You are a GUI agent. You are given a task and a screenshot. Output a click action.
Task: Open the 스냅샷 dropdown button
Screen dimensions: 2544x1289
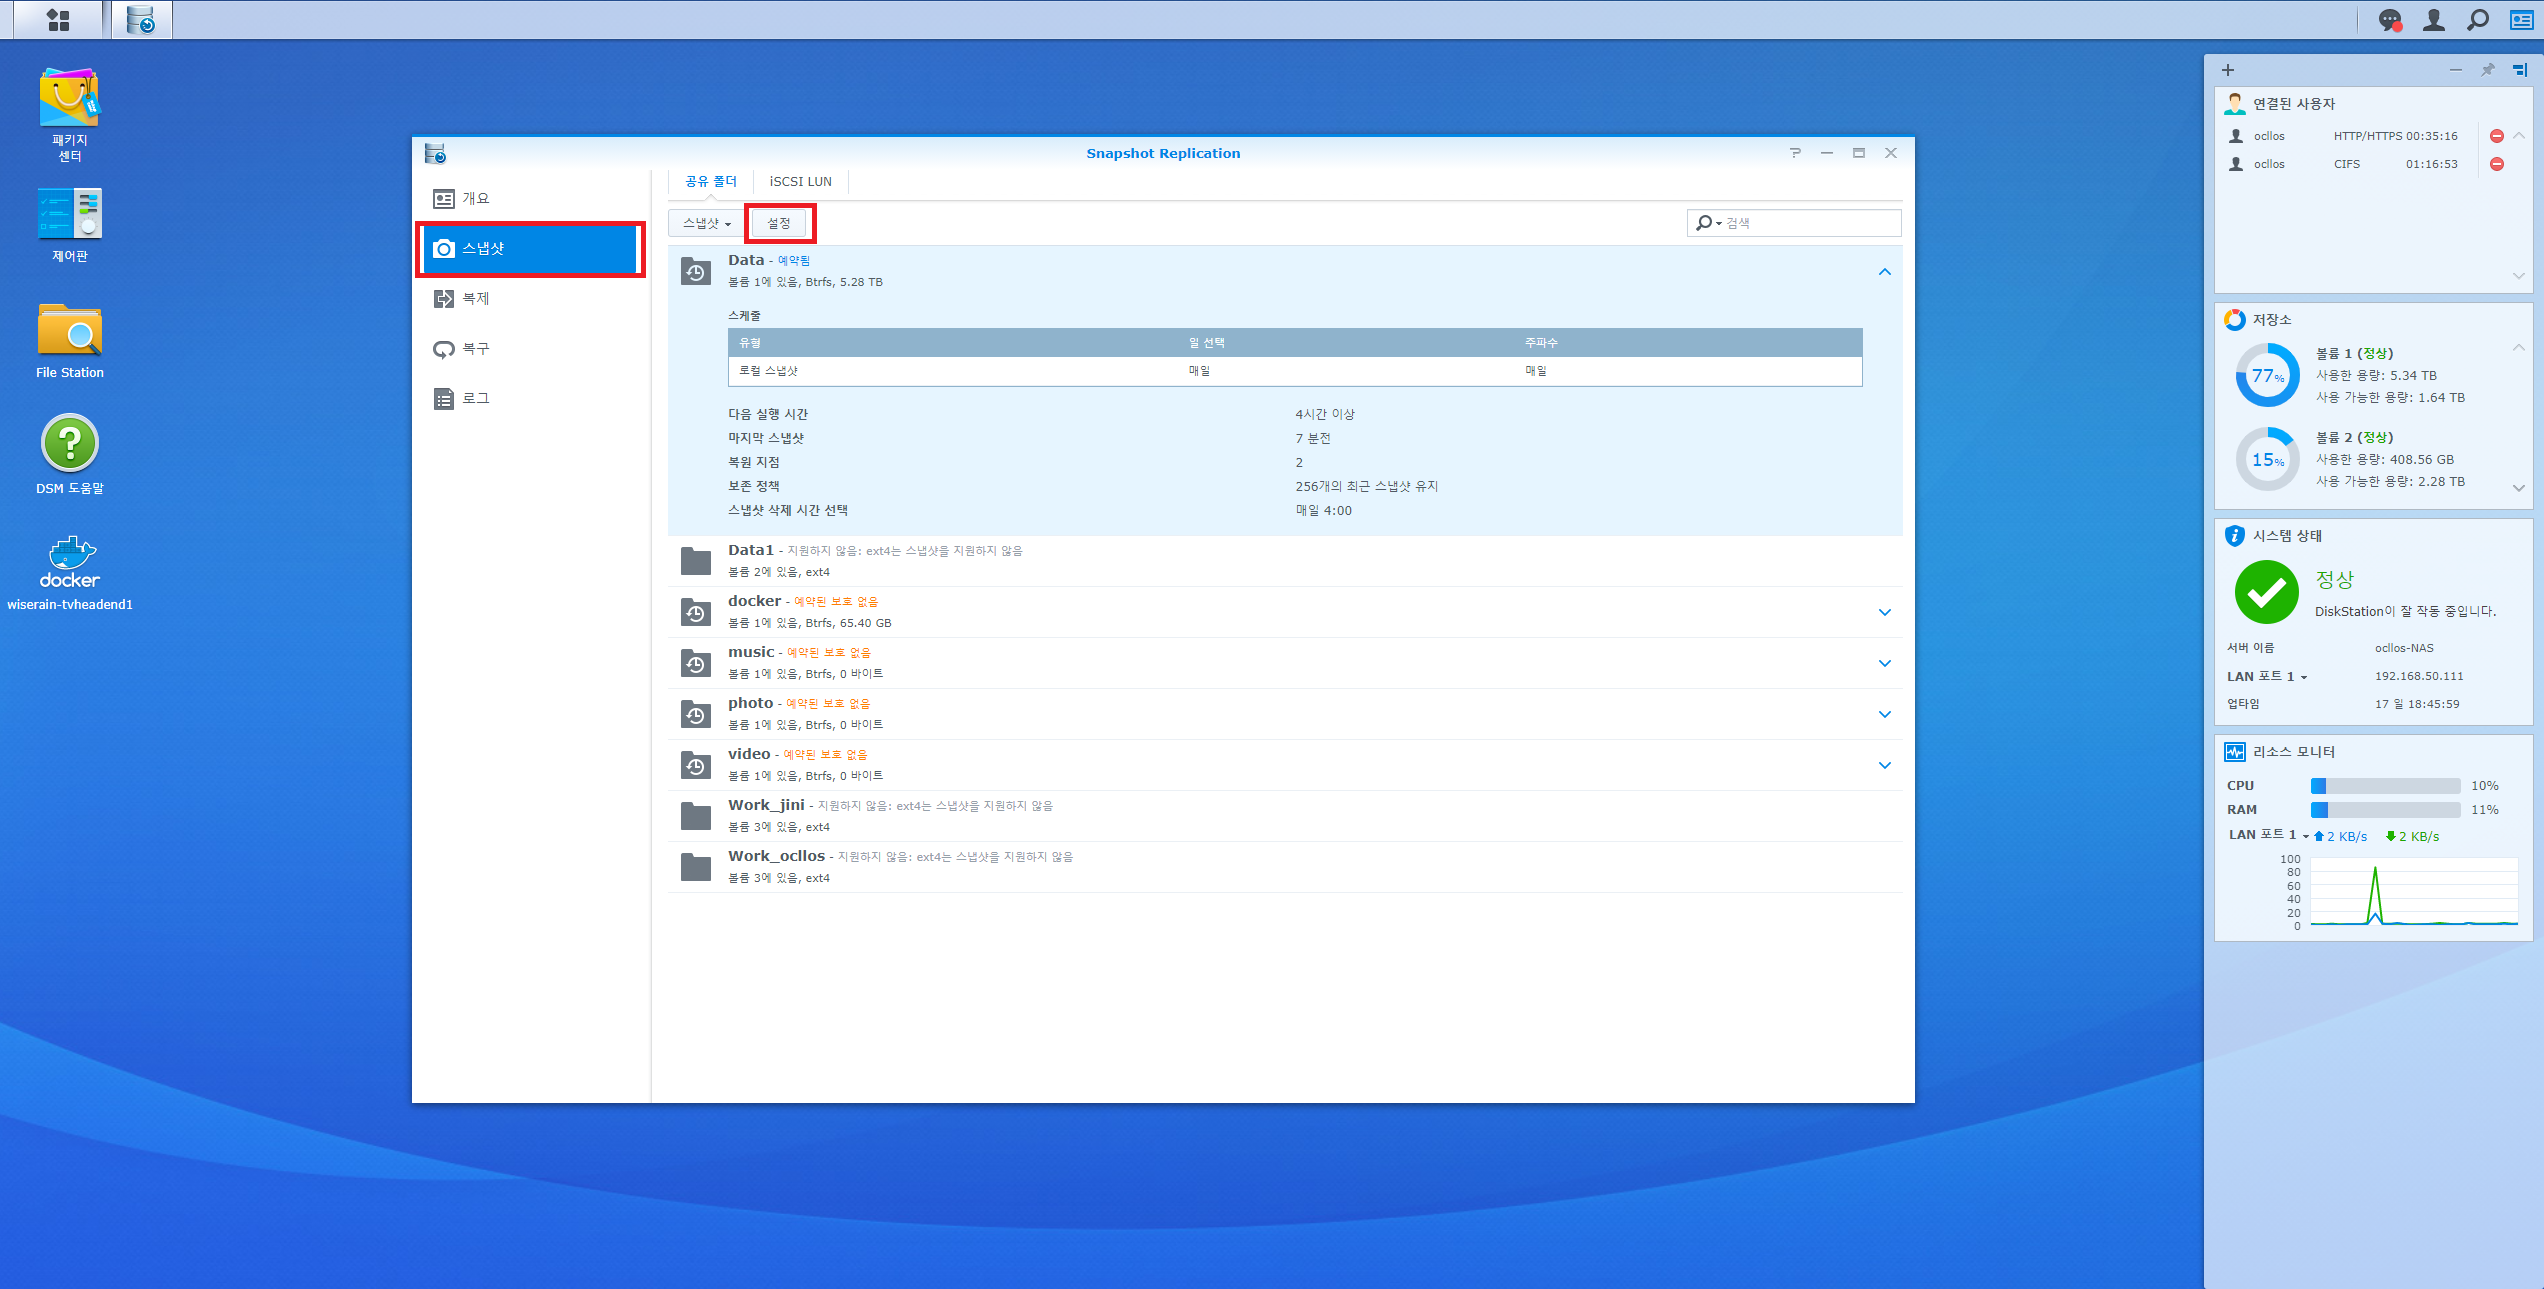click(706, 223)
